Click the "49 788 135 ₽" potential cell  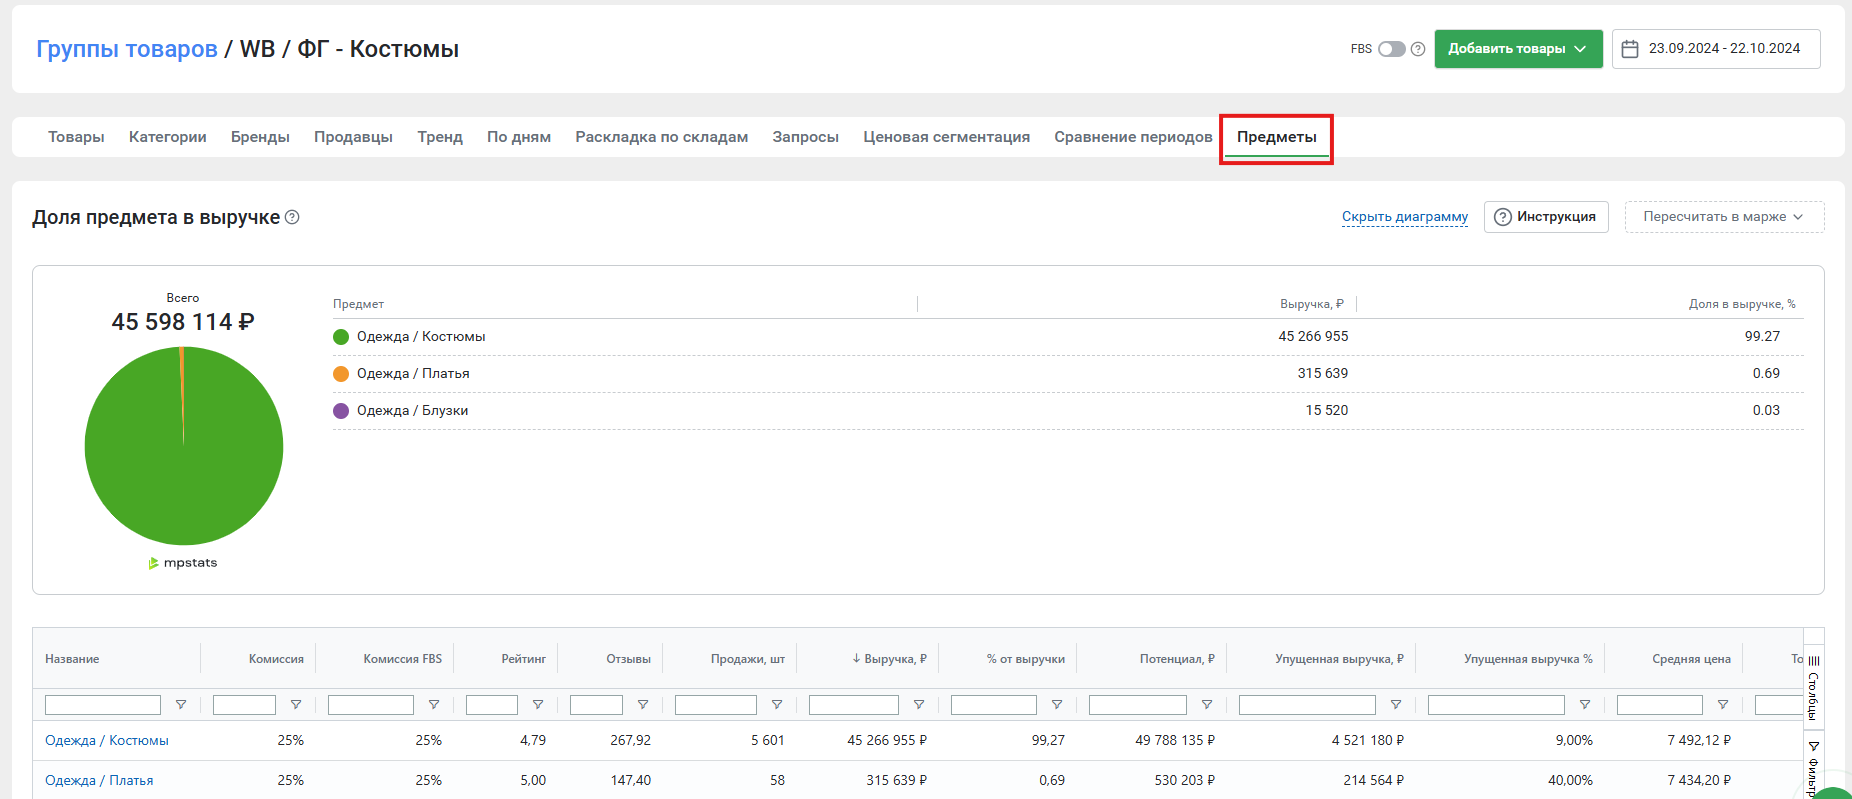[x=1175, y=741]
